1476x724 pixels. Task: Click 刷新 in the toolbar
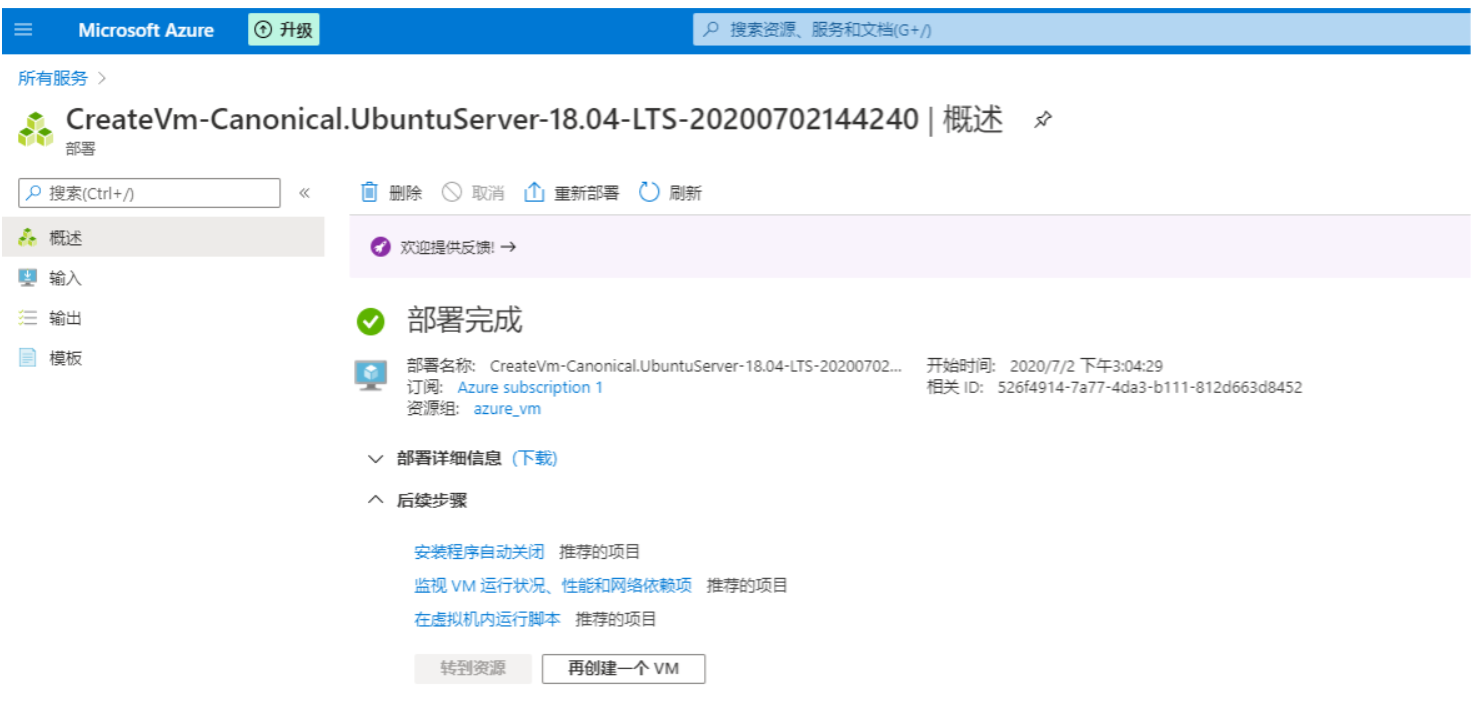[685, 193]
